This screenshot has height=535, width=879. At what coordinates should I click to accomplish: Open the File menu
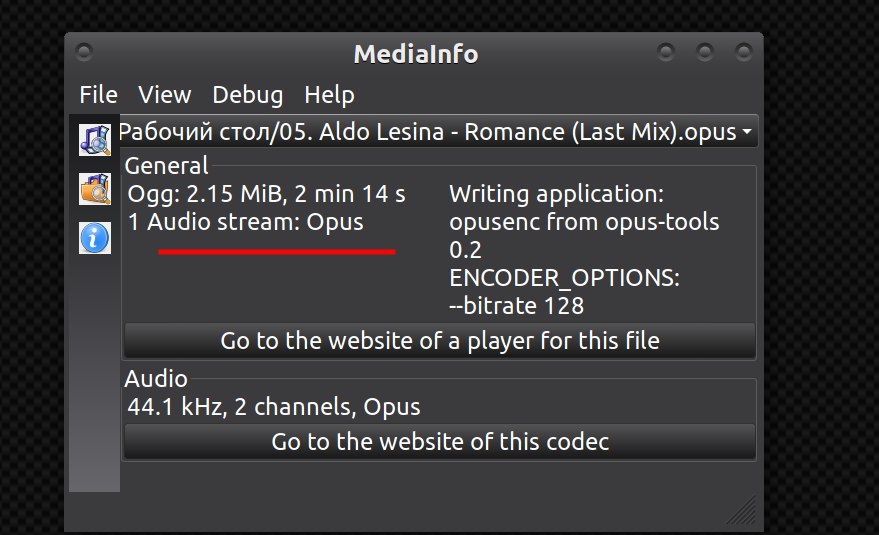pyautogui.click(x=99, y=94)
